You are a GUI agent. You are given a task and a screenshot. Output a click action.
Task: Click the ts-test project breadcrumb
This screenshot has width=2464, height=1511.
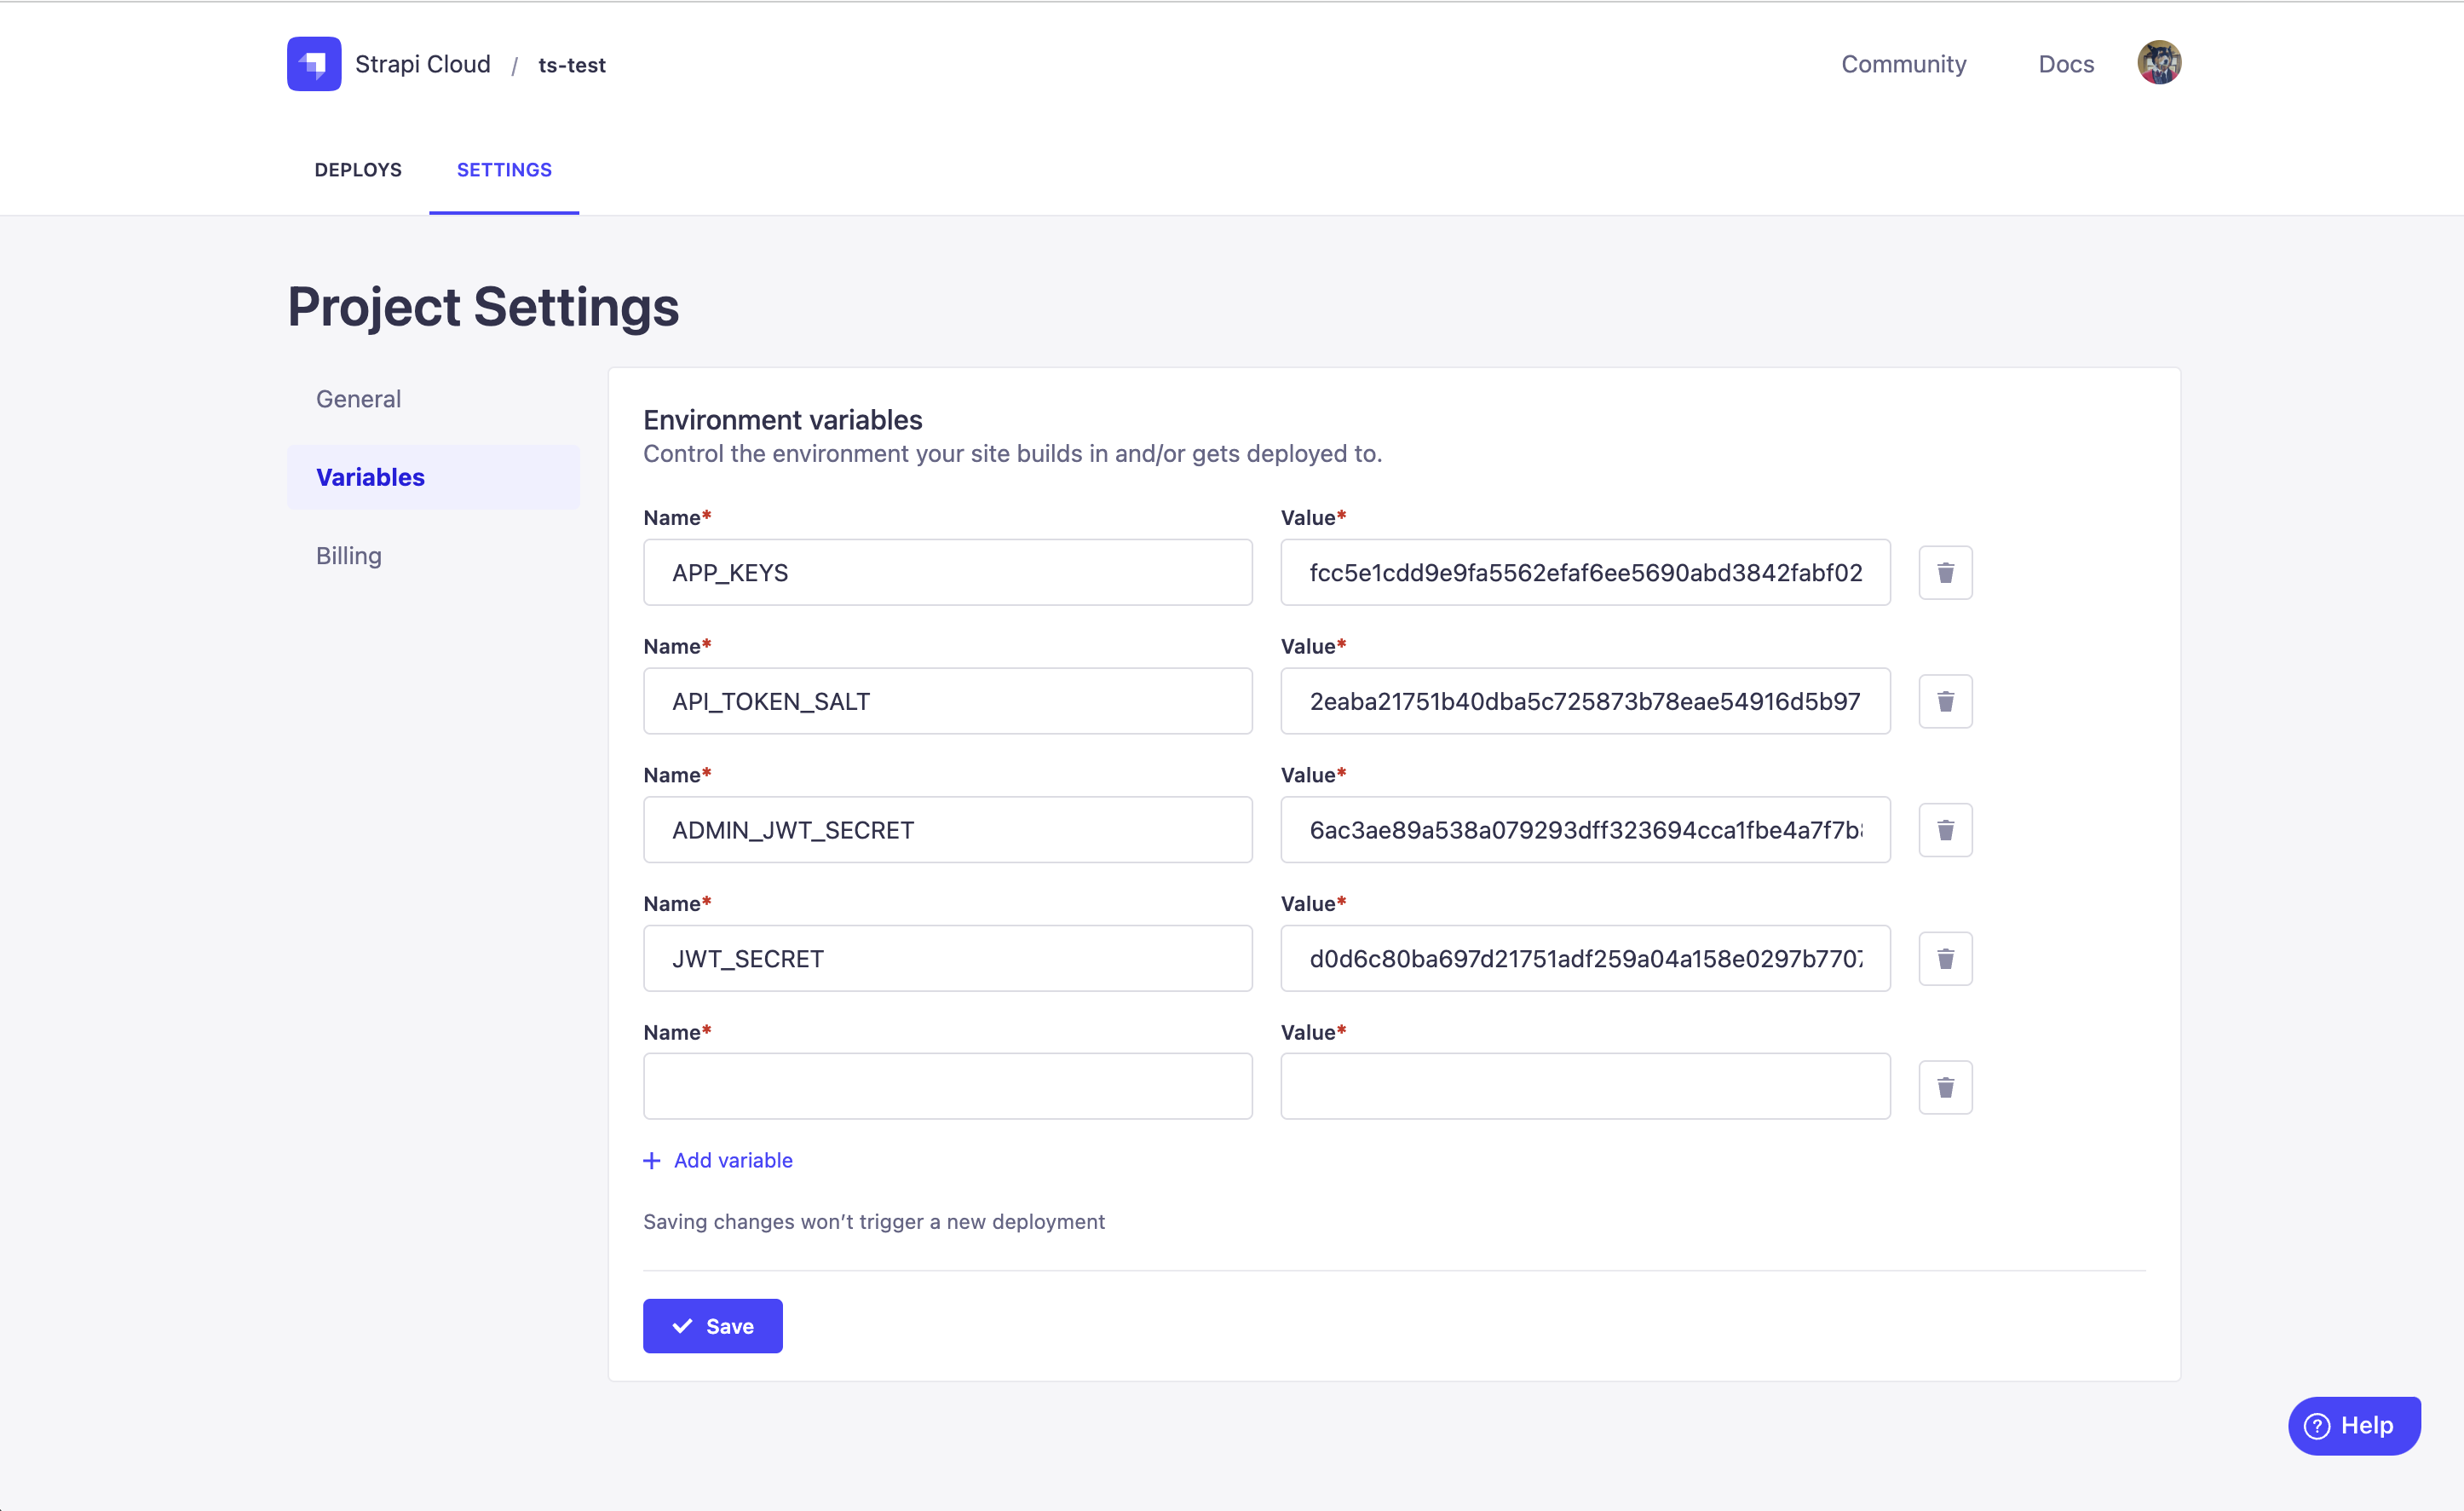click(572, 65)
